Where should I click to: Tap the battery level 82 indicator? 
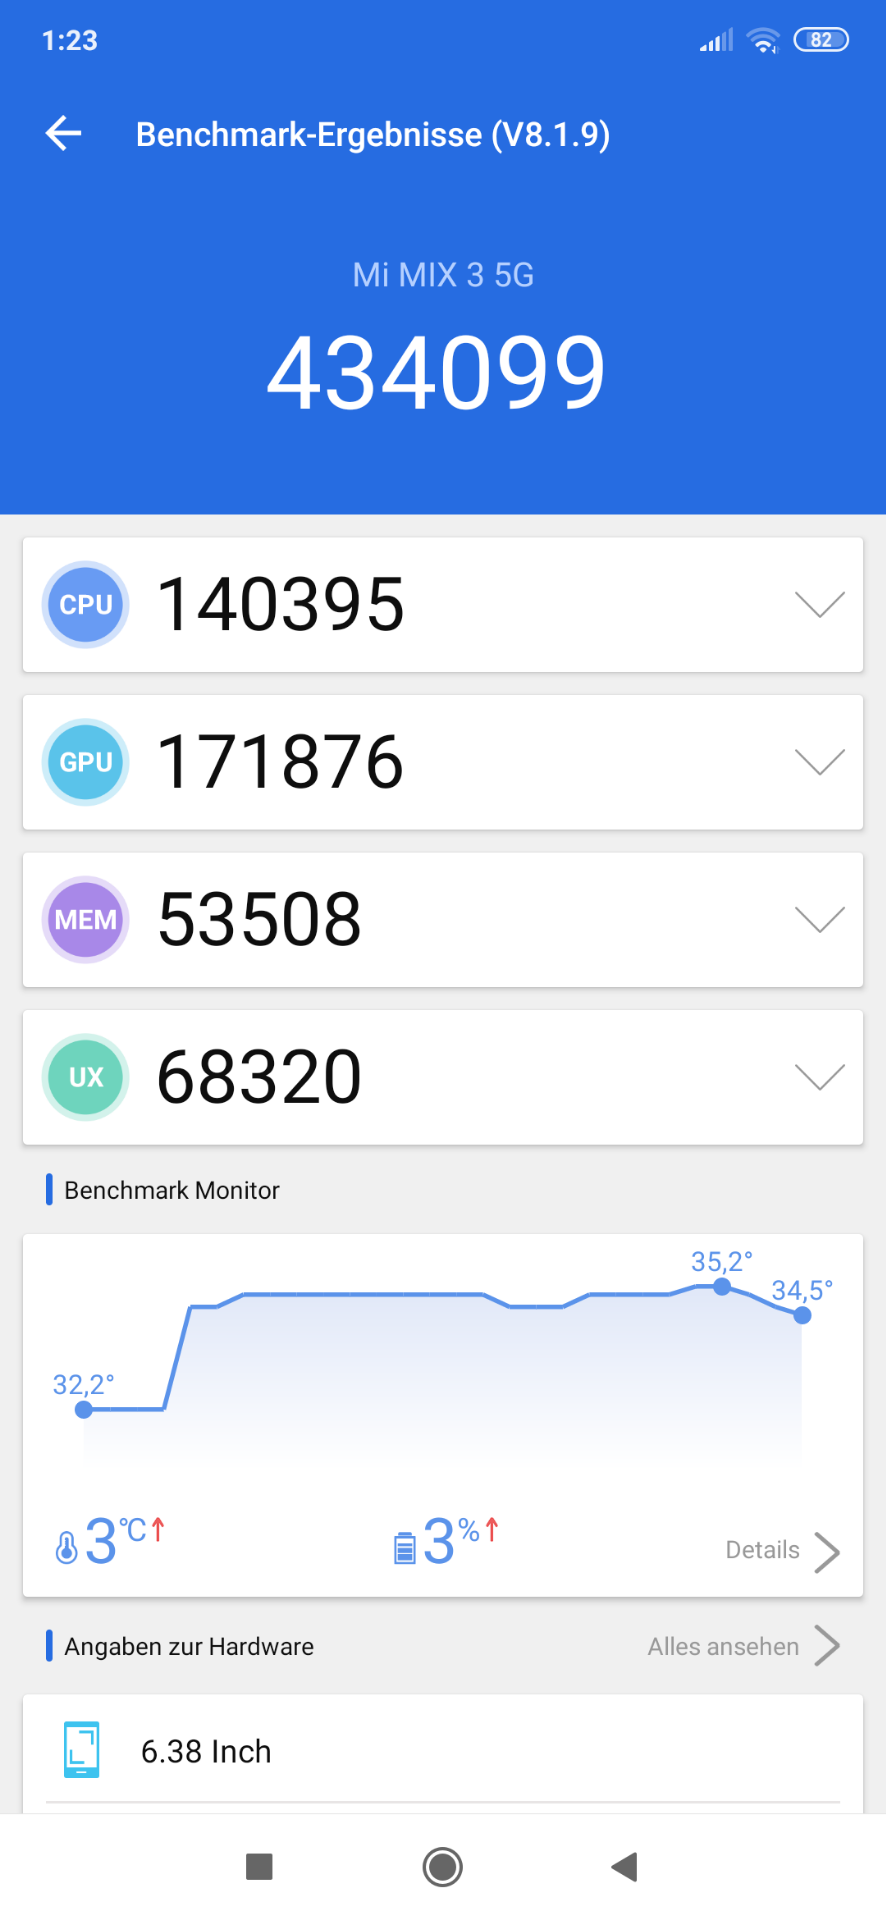pos(821,40)
